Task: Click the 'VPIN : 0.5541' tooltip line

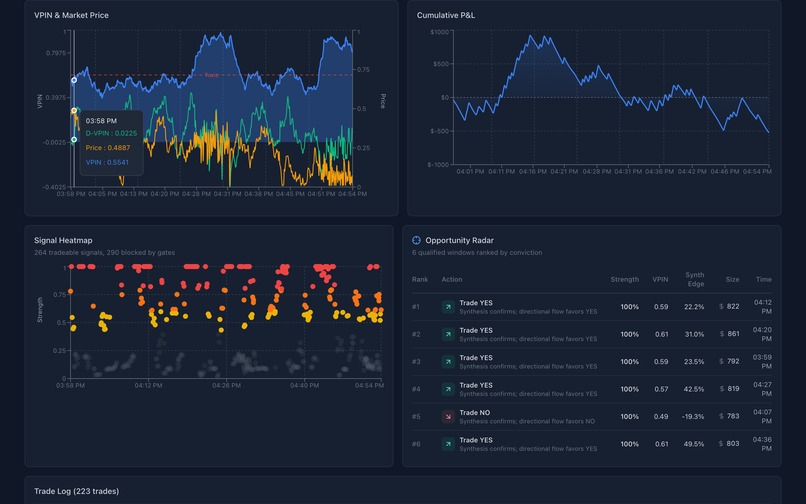Action: [x=107, y=162]
